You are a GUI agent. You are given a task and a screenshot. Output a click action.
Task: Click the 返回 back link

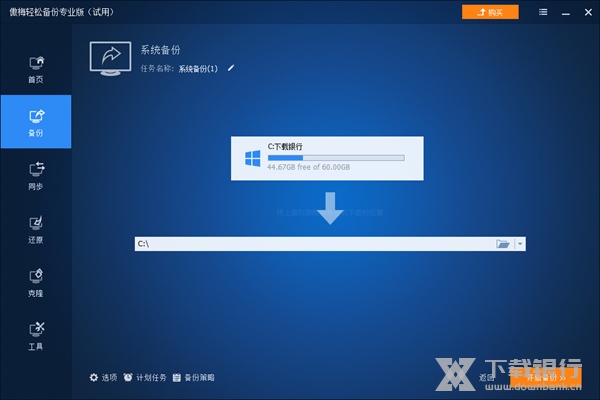click(486, 378)
